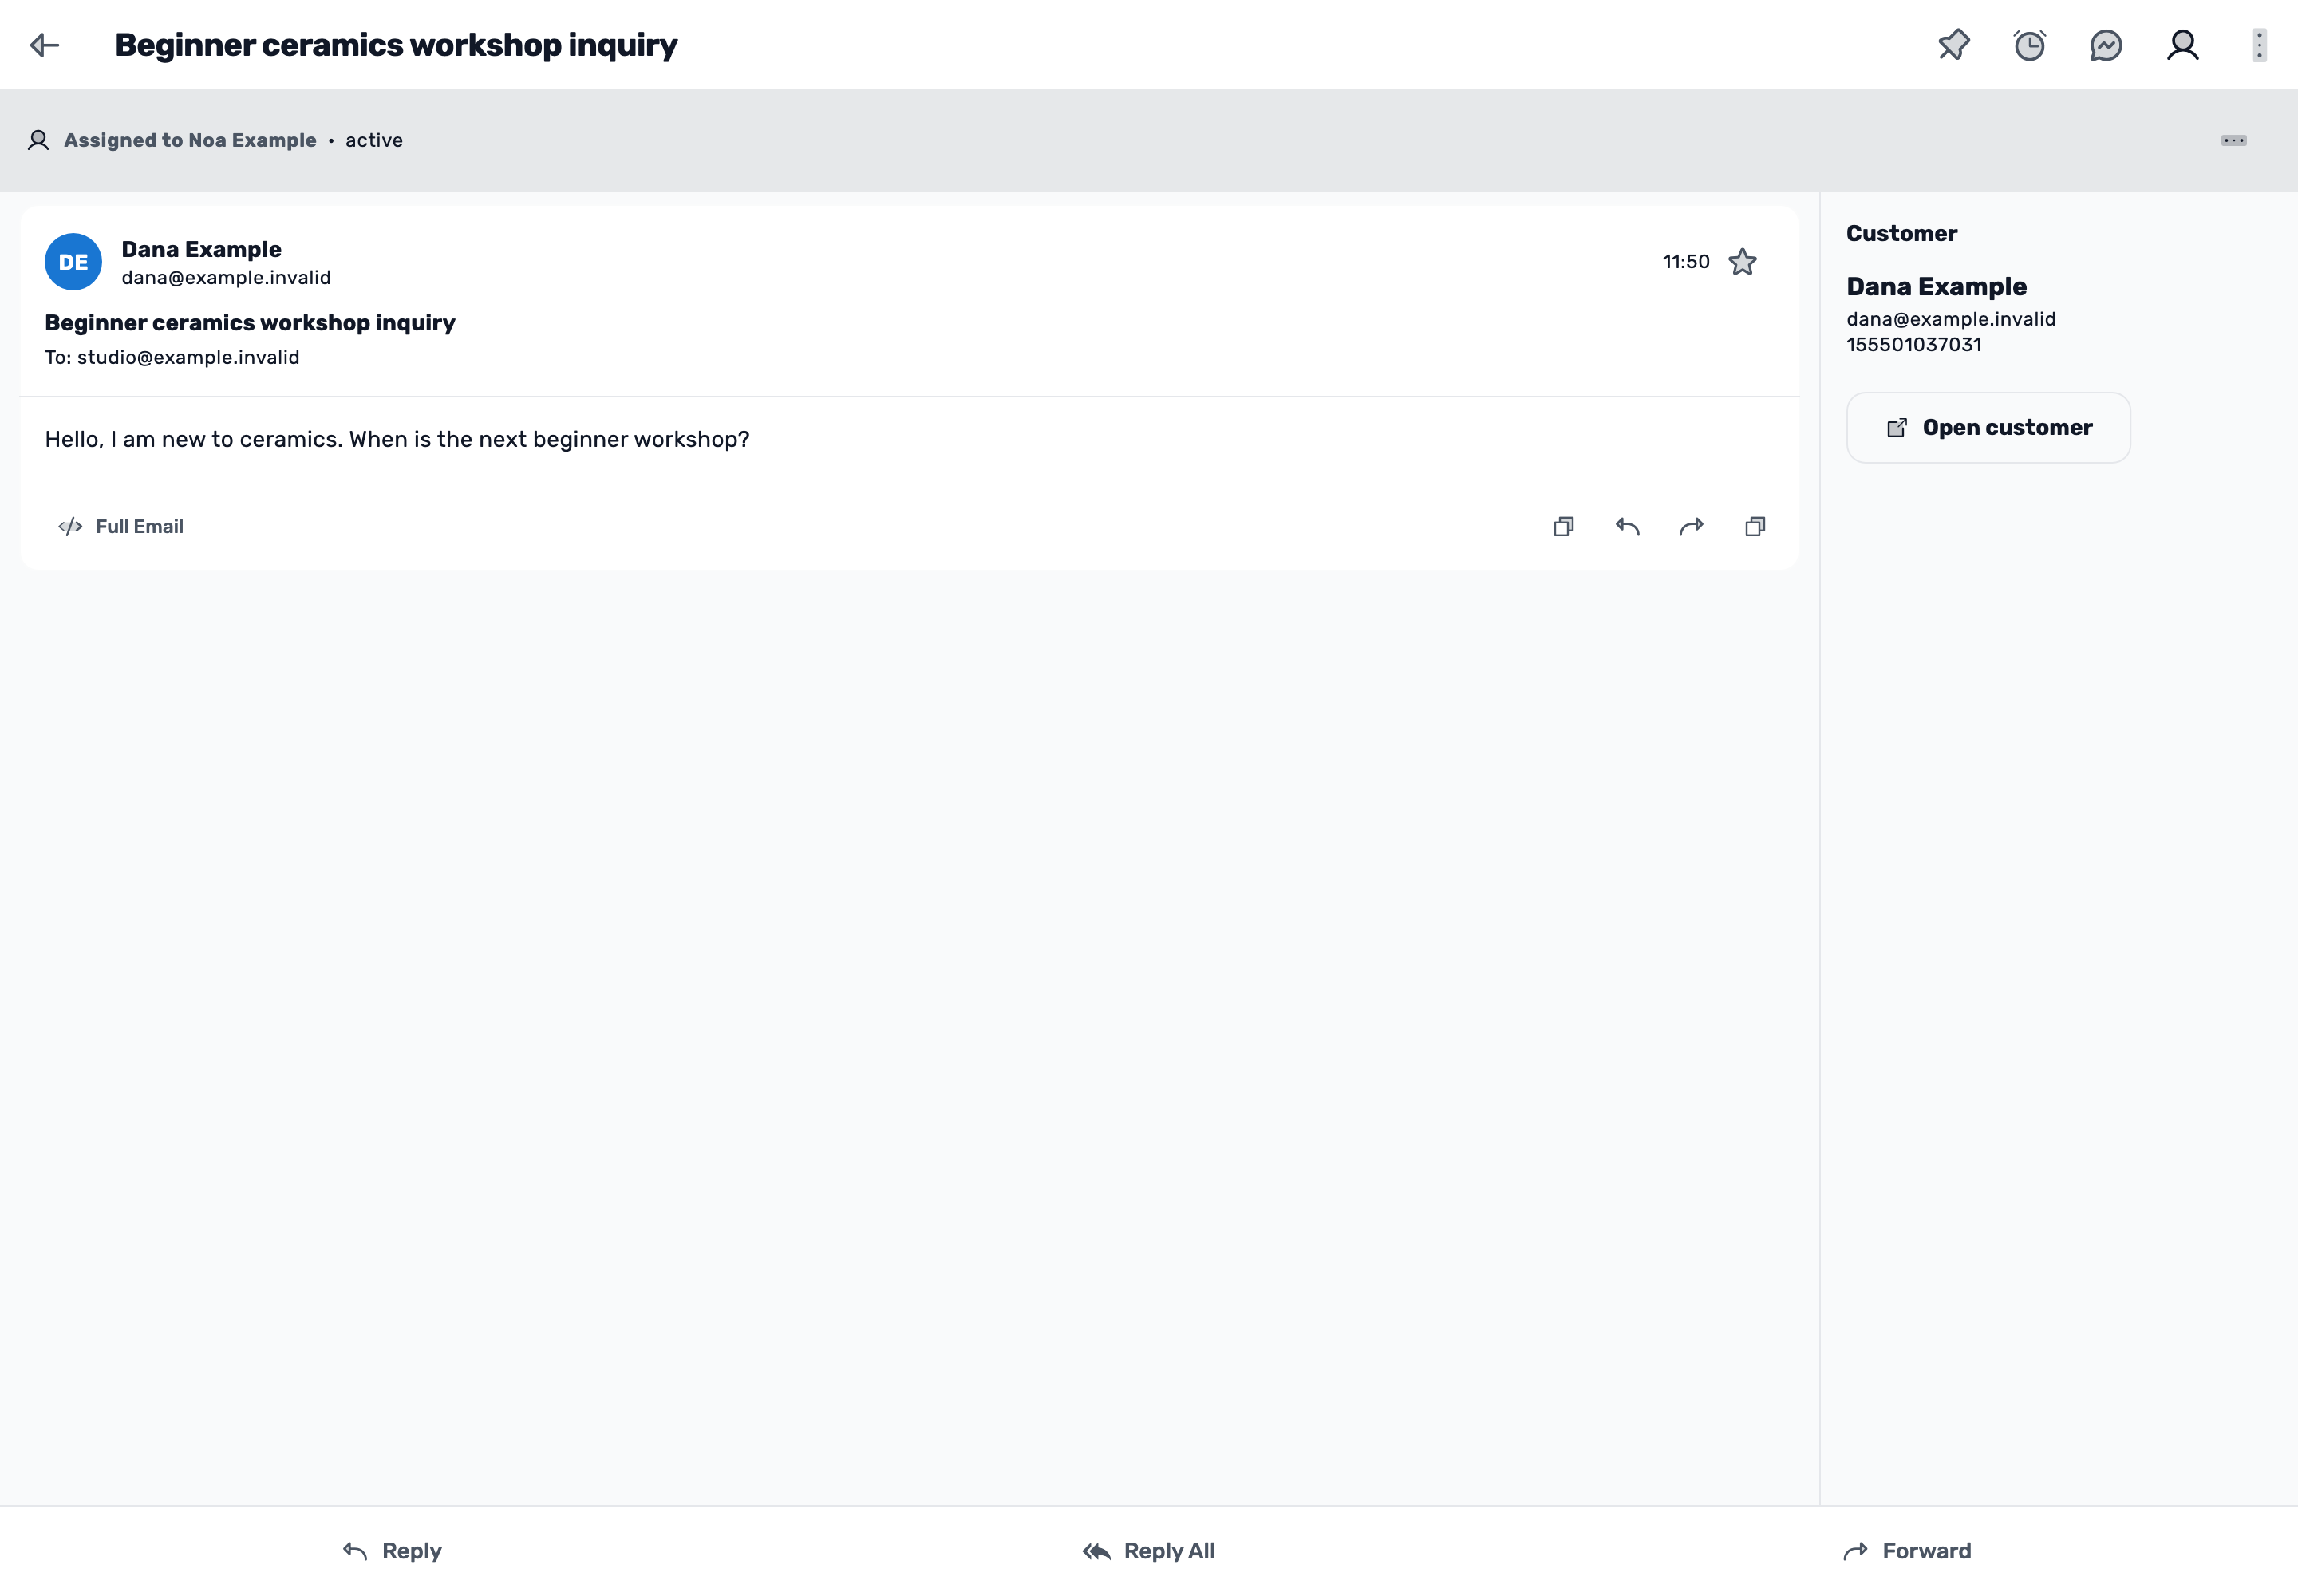
Task: Click sender email under Dana Example in message
Action: coord(226,277)
